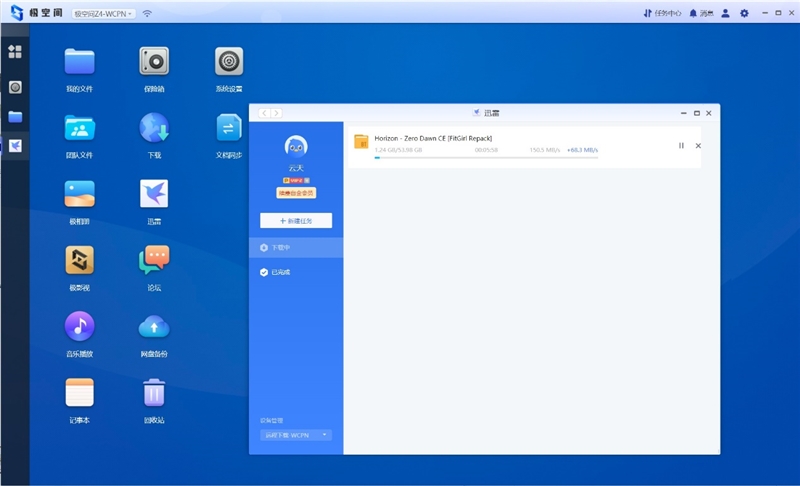Remove the Horizon Zero Dawn download task
800x486 pixels.
point(698,146)
